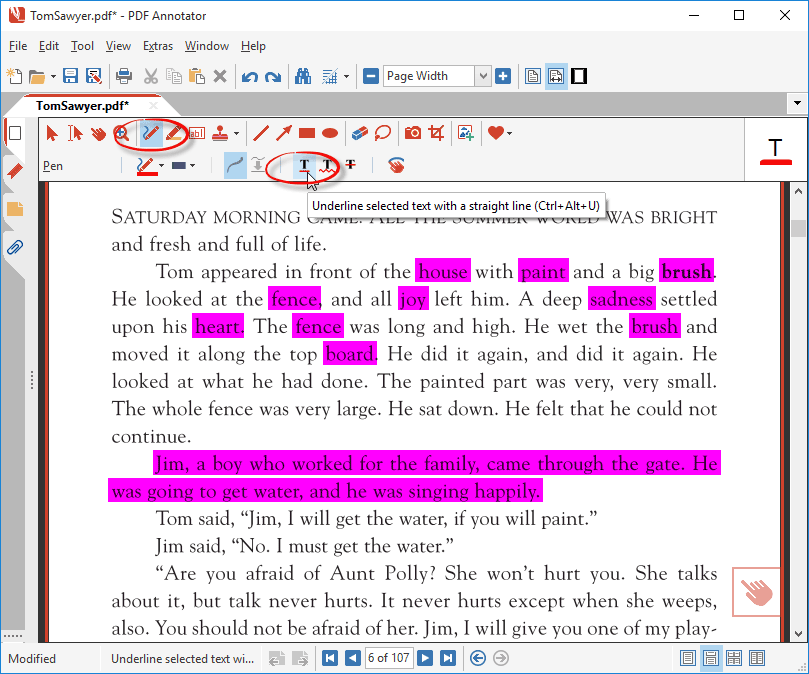
Task: Expand the Favorites heart dropdown
Action: point(510,134)
